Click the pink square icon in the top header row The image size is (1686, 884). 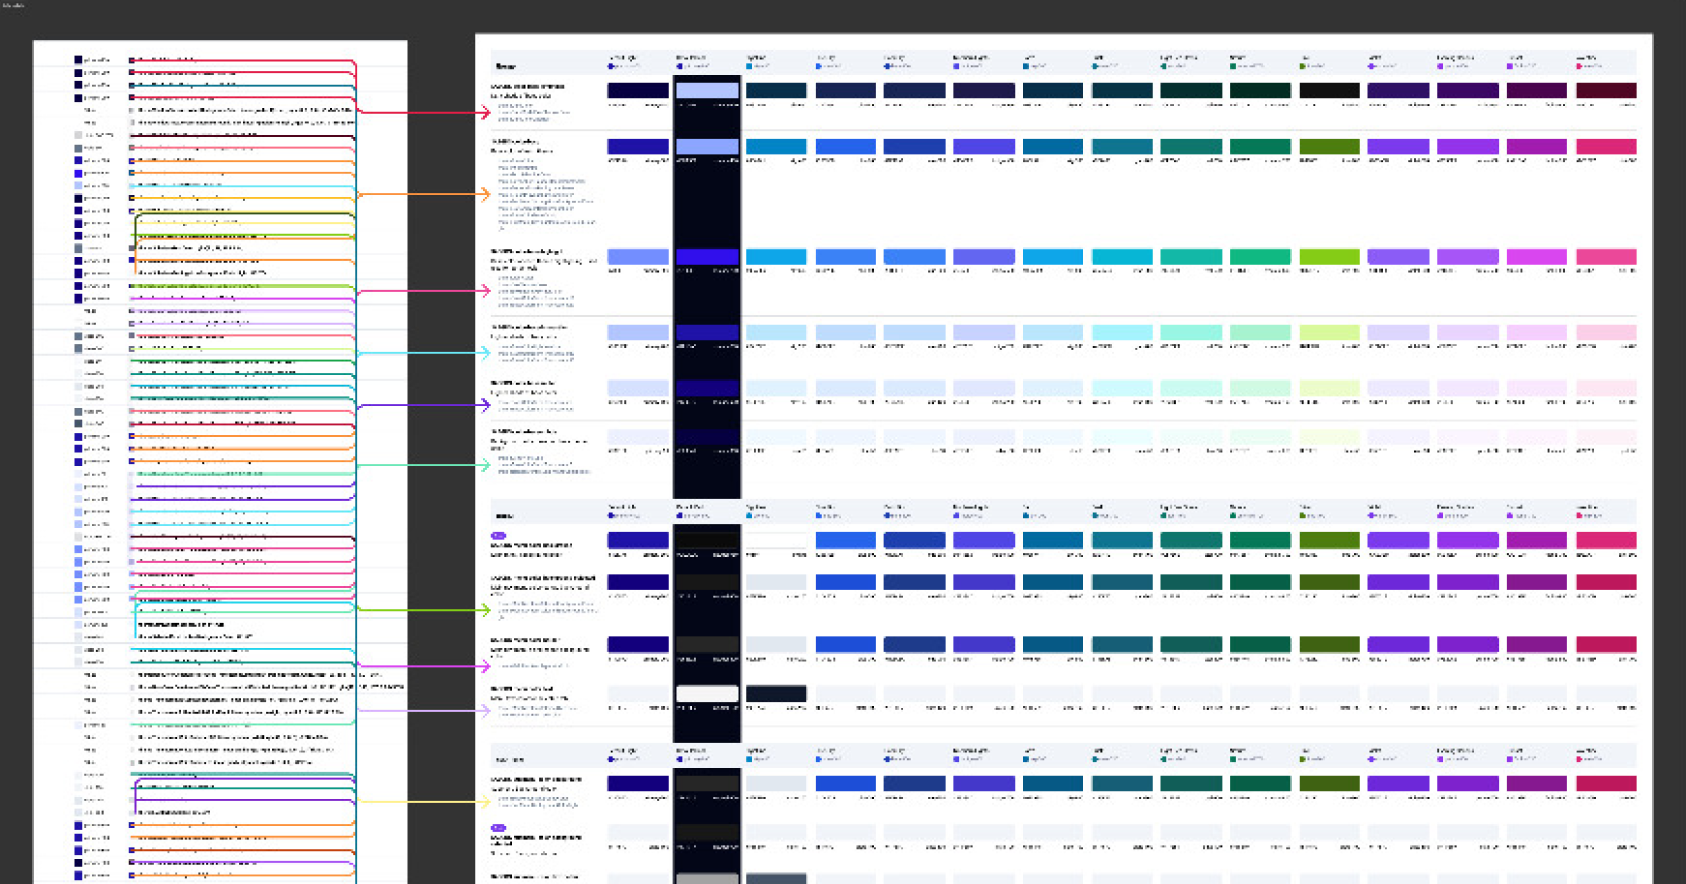1579,66
